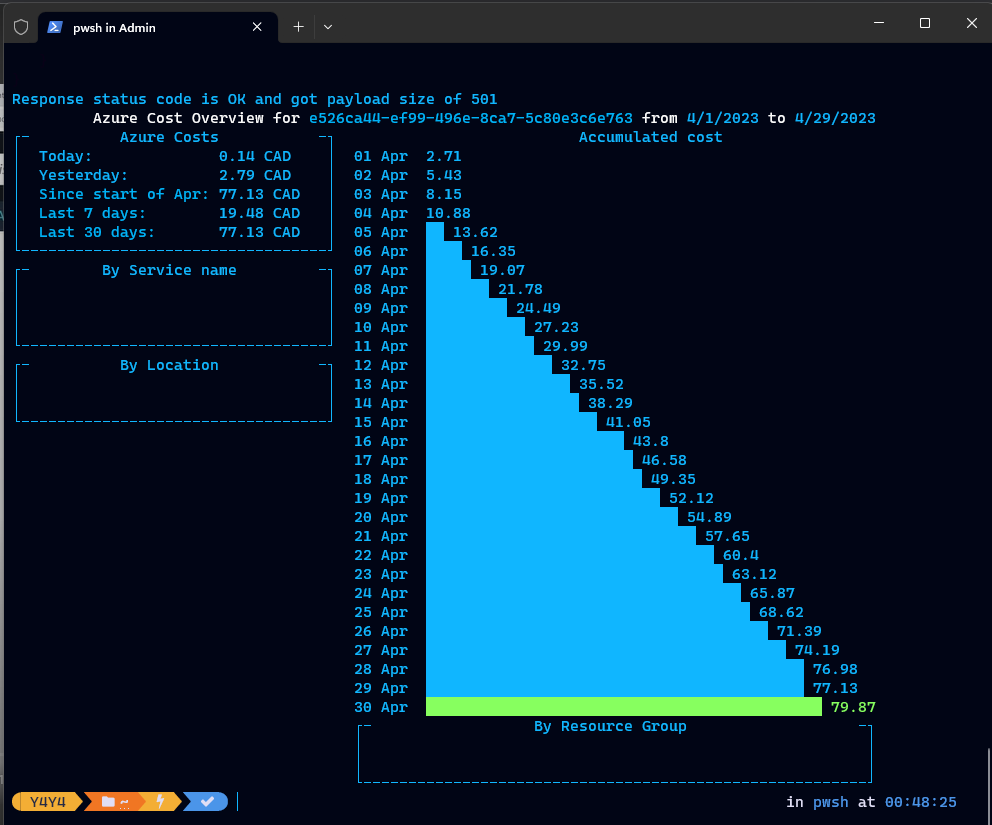Minimize the terminal window
992x825 pixels.
click(x=879, y=23)
